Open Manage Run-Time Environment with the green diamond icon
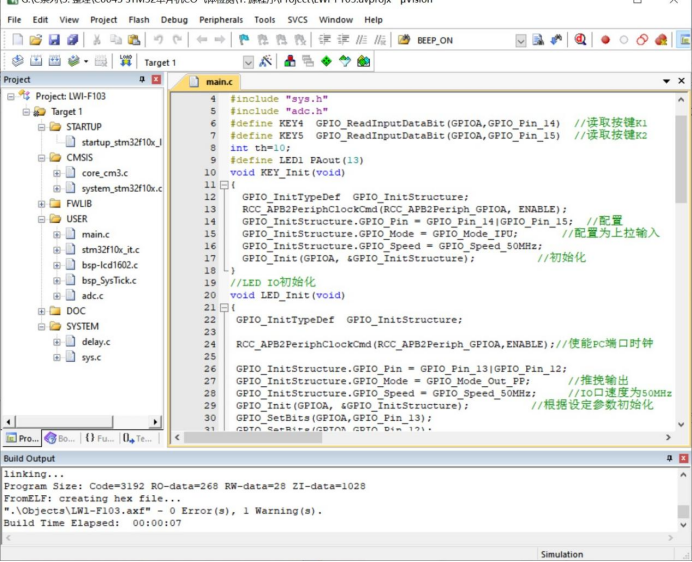Screen dimensions: 692x562 click(x=326, y=61)
